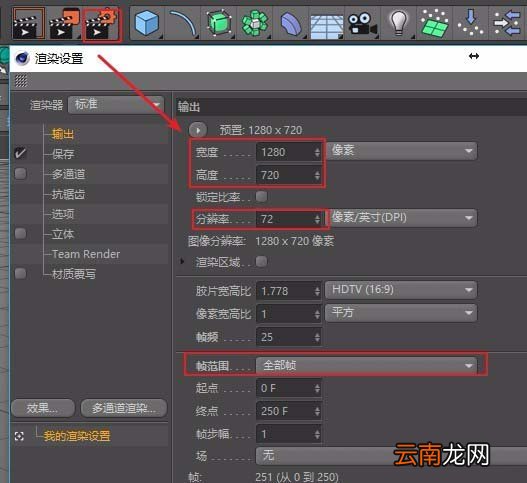This screenshot has height=483, width=527.
Task: Enable the 多通道 checkbox
Action: pos(21,173)
